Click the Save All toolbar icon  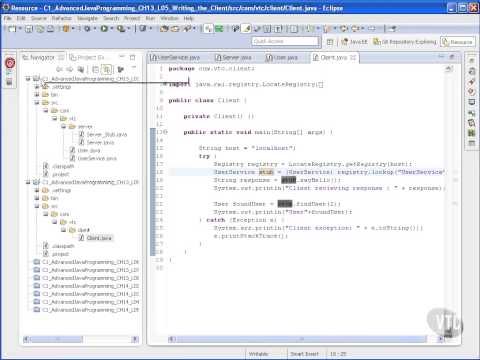pyautogui.click(x=40, y=29)
